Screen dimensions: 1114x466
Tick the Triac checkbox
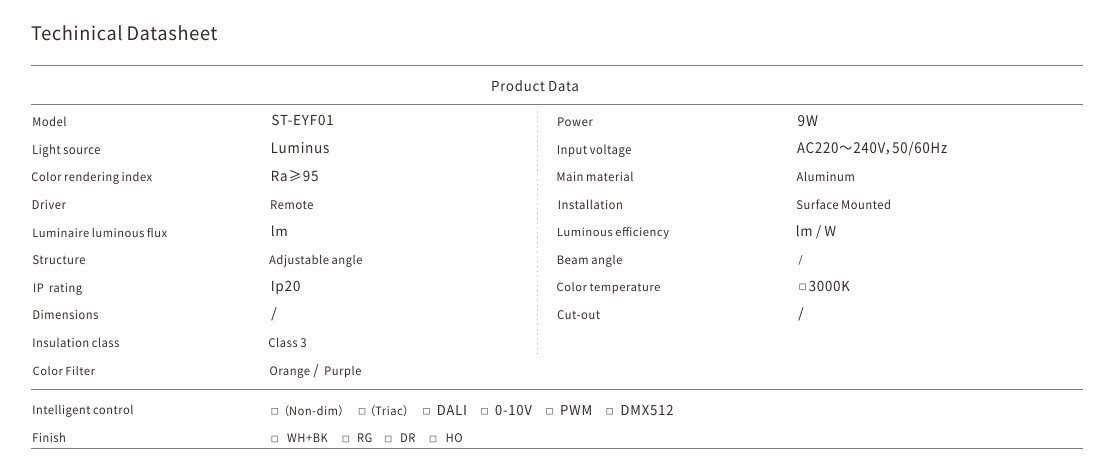(360, 411)
